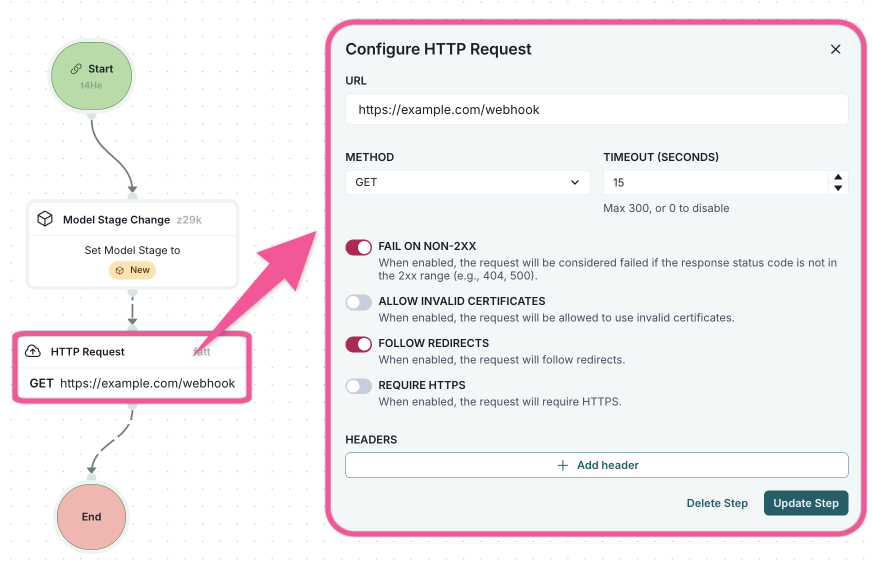Enable the Allow Invalid Certificates toggle
This screenshot has width=872, height=574.
[x=358, y=302]
